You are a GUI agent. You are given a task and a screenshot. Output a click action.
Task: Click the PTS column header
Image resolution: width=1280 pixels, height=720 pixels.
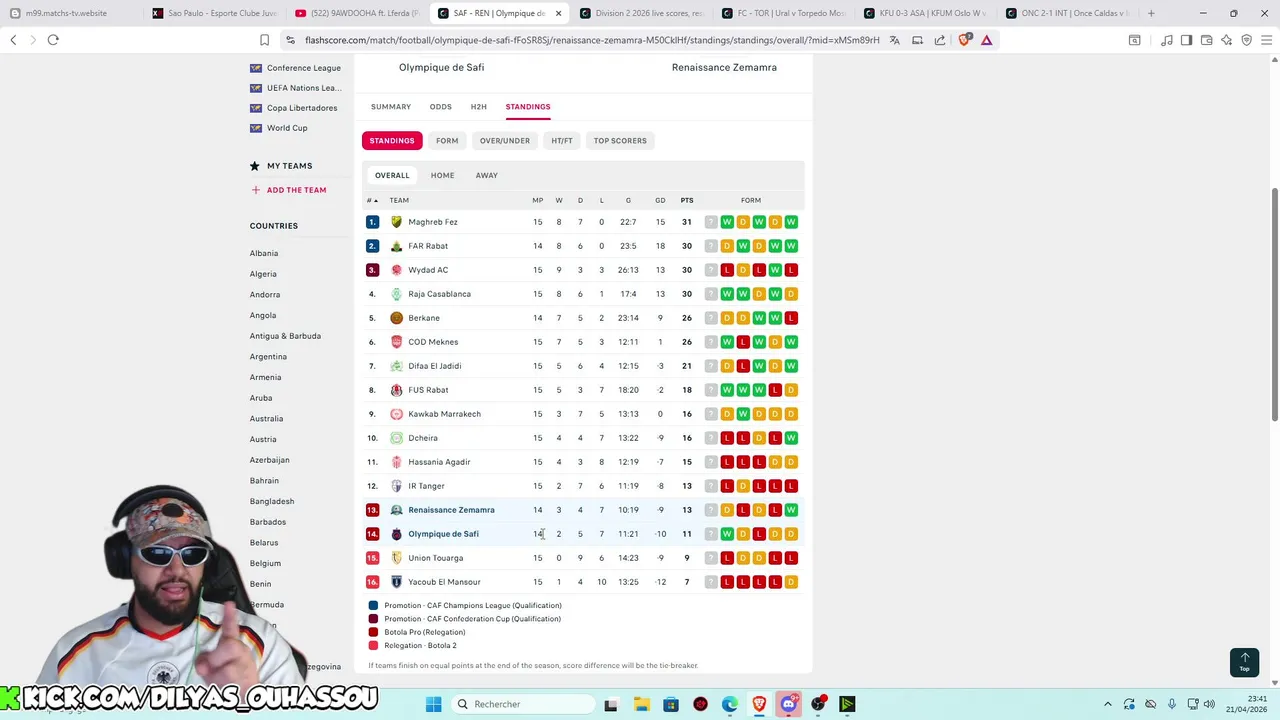[x=687, y=200]
